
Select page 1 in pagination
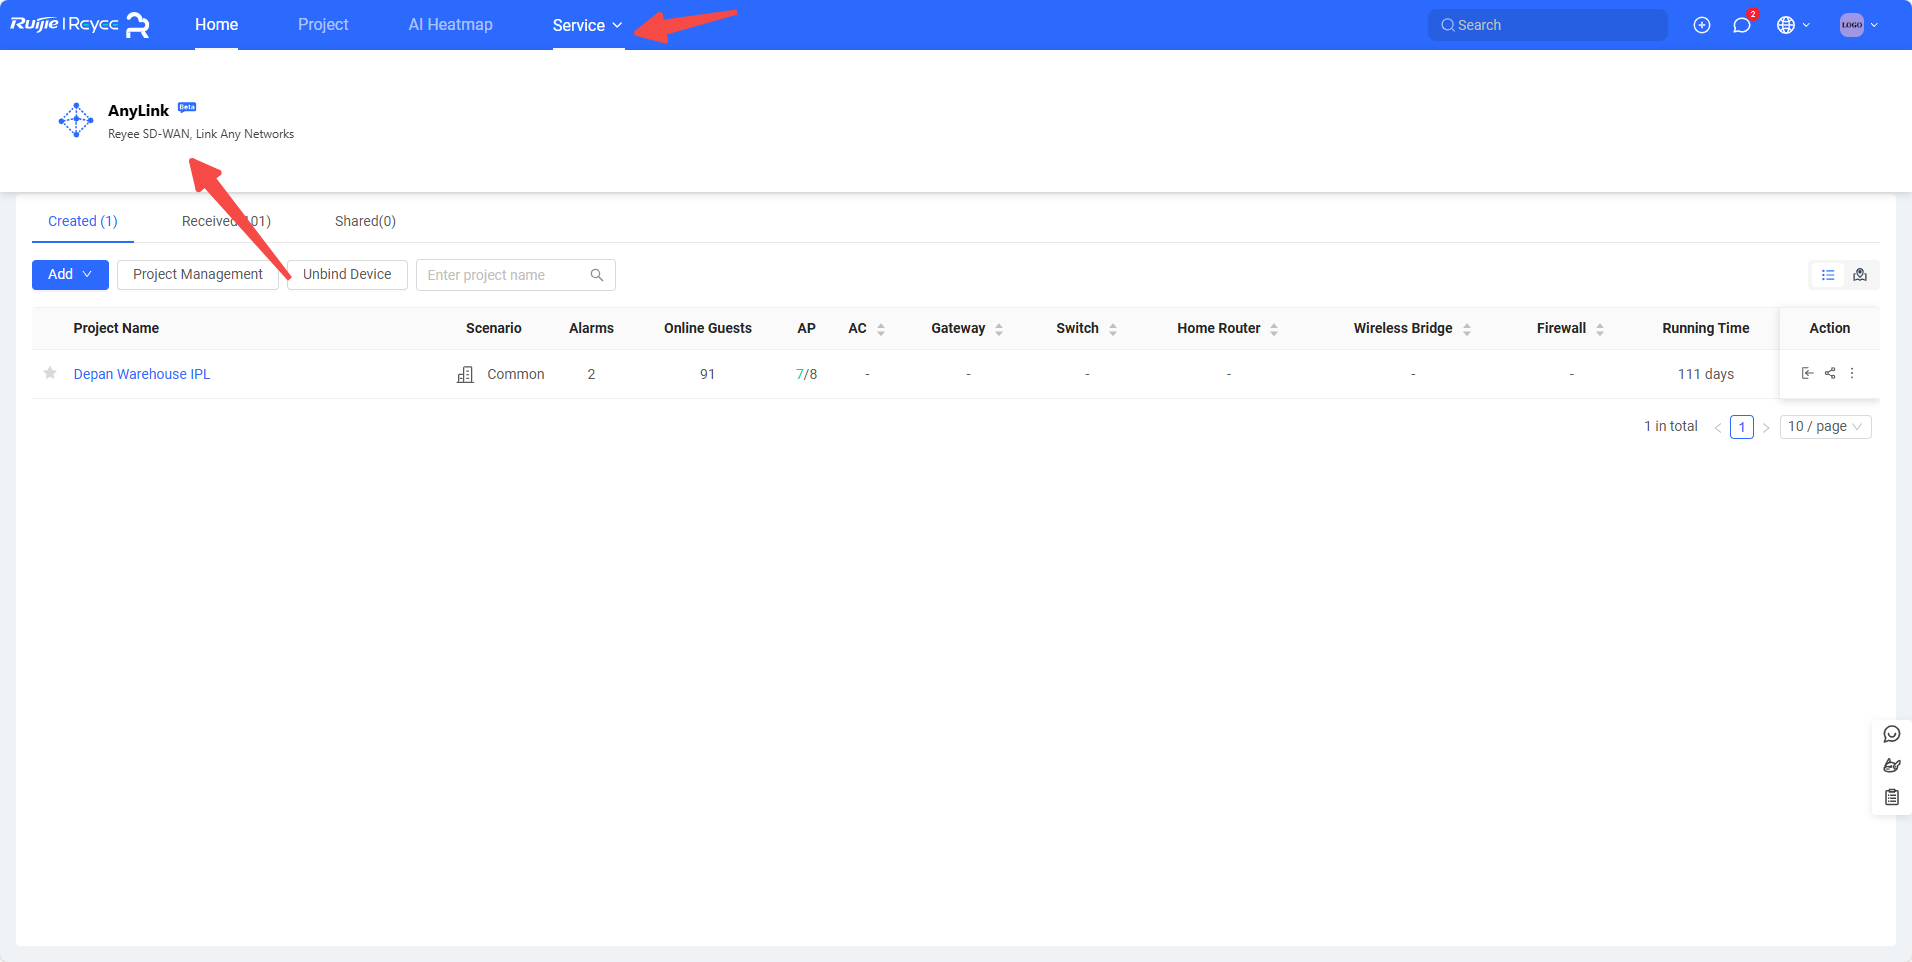(1742, 427)
